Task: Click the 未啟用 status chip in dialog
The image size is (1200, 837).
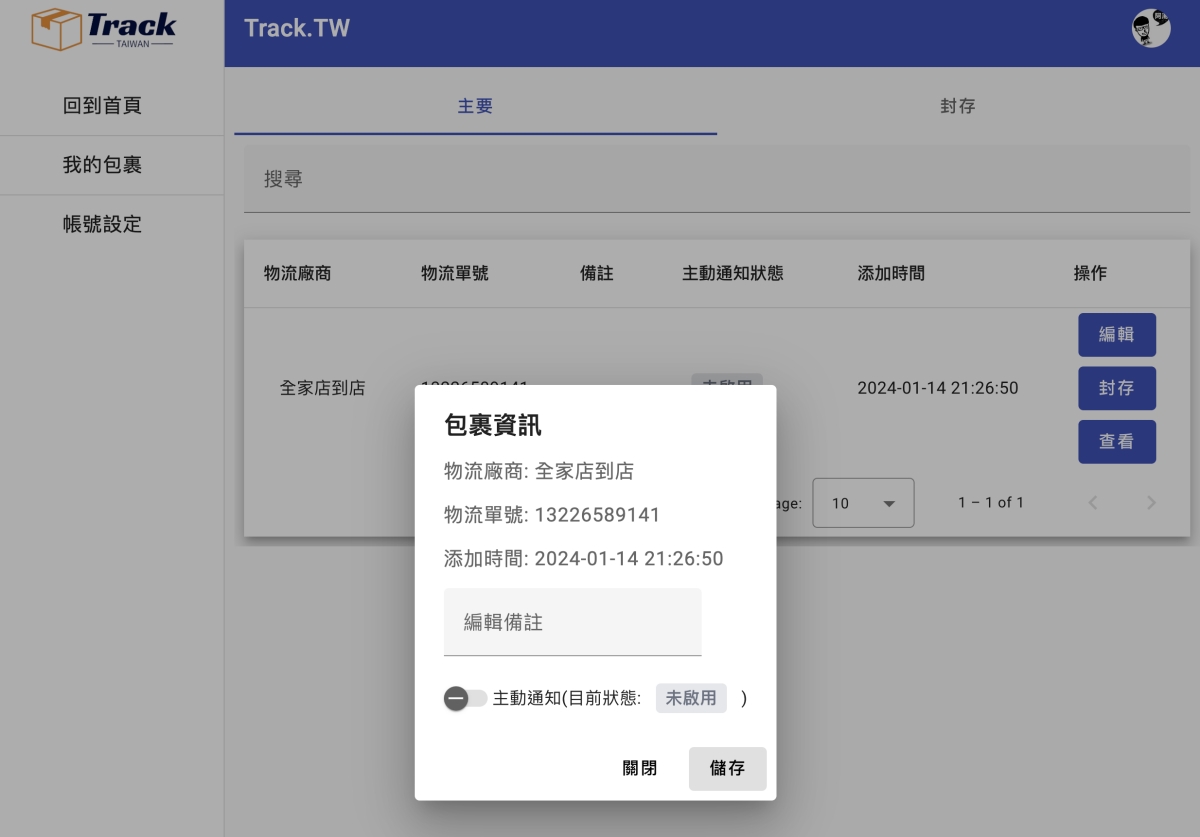Action: coord(691,698)
